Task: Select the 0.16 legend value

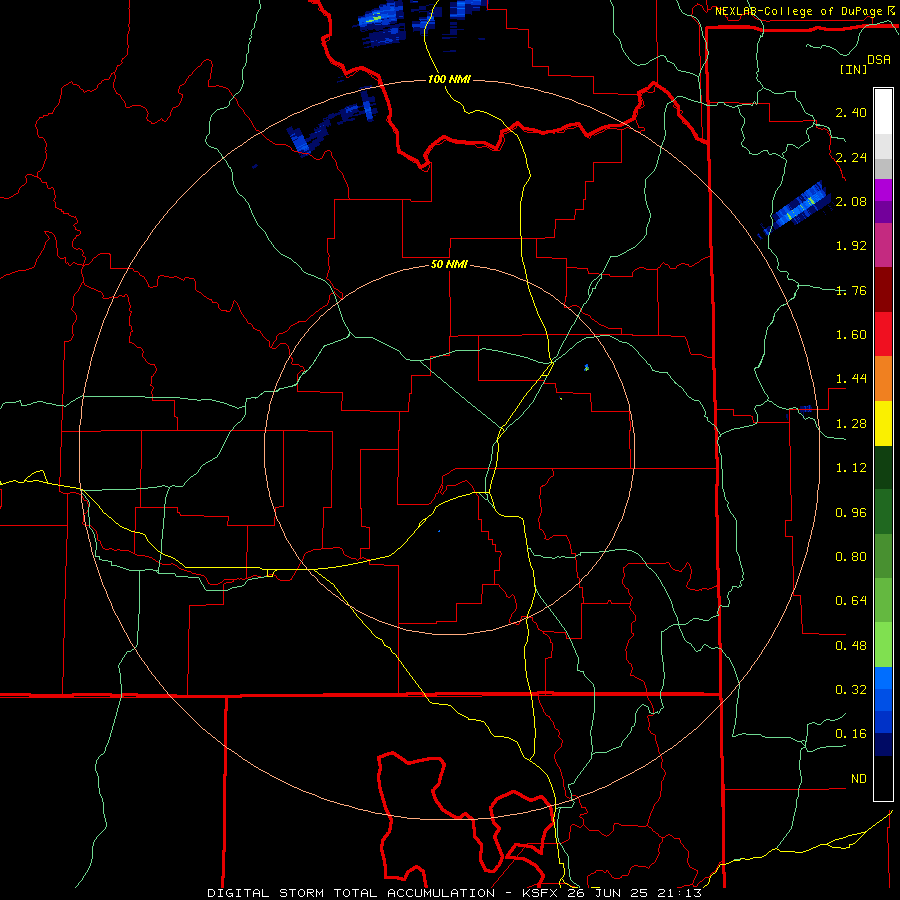Action: [851, 734]
